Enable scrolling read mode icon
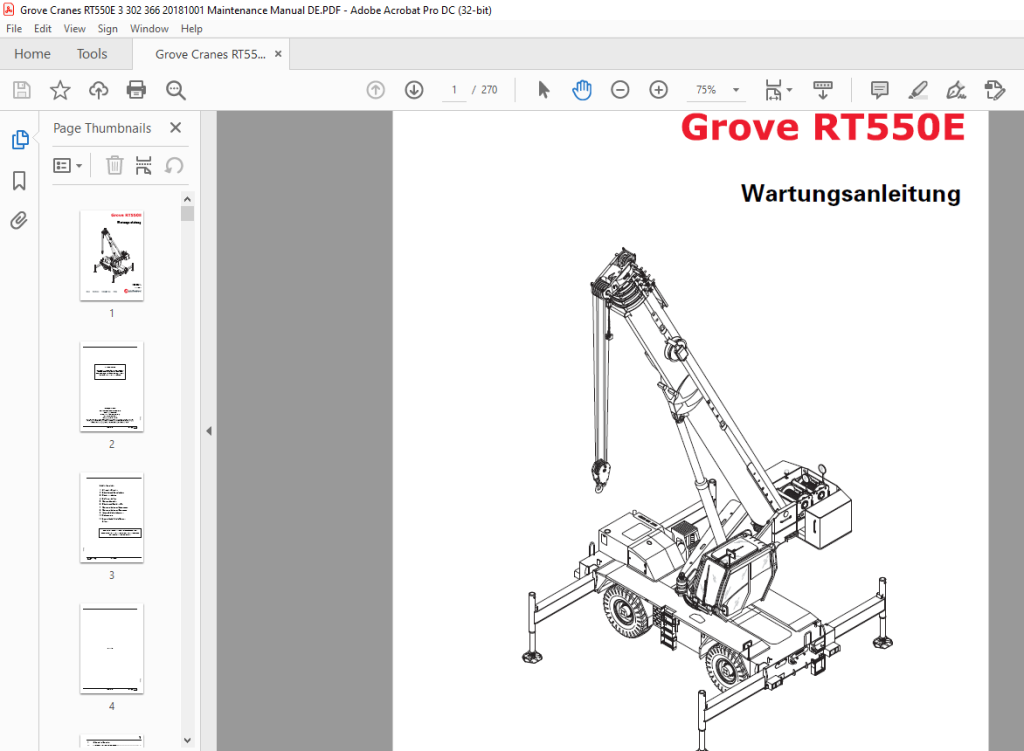This screenshot has width=1024, height=751. tap(823, 90)
